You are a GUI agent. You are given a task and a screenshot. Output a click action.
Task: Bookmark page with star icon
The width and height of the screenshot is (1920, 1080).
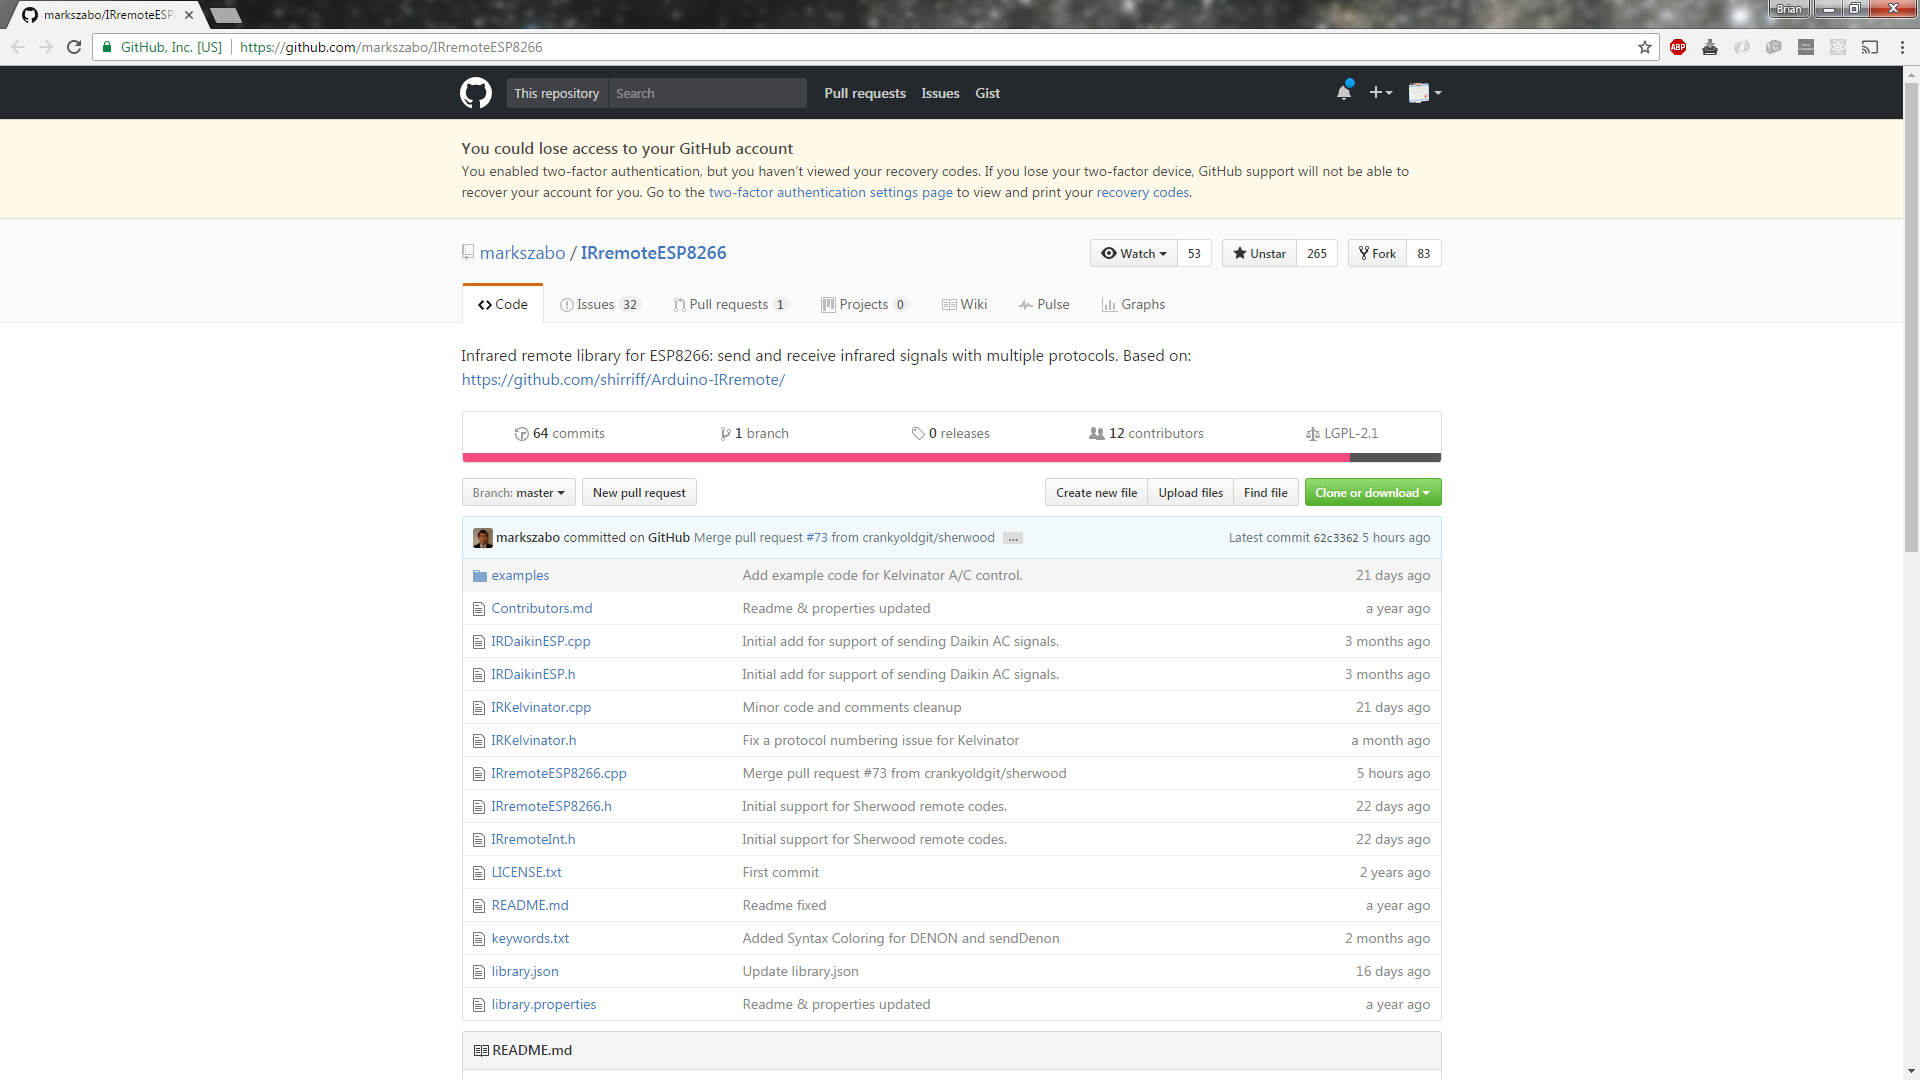pos(1644,47)
